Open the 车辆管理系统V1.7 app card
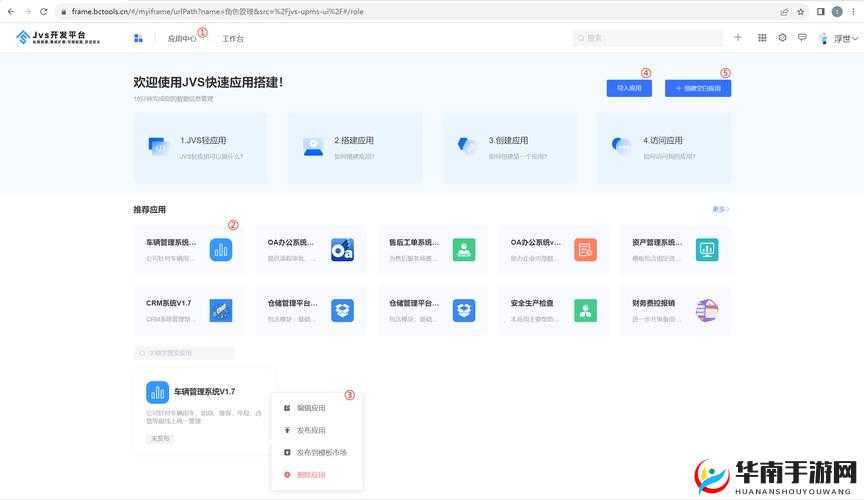The image size is (864, 500). point(204,411)
